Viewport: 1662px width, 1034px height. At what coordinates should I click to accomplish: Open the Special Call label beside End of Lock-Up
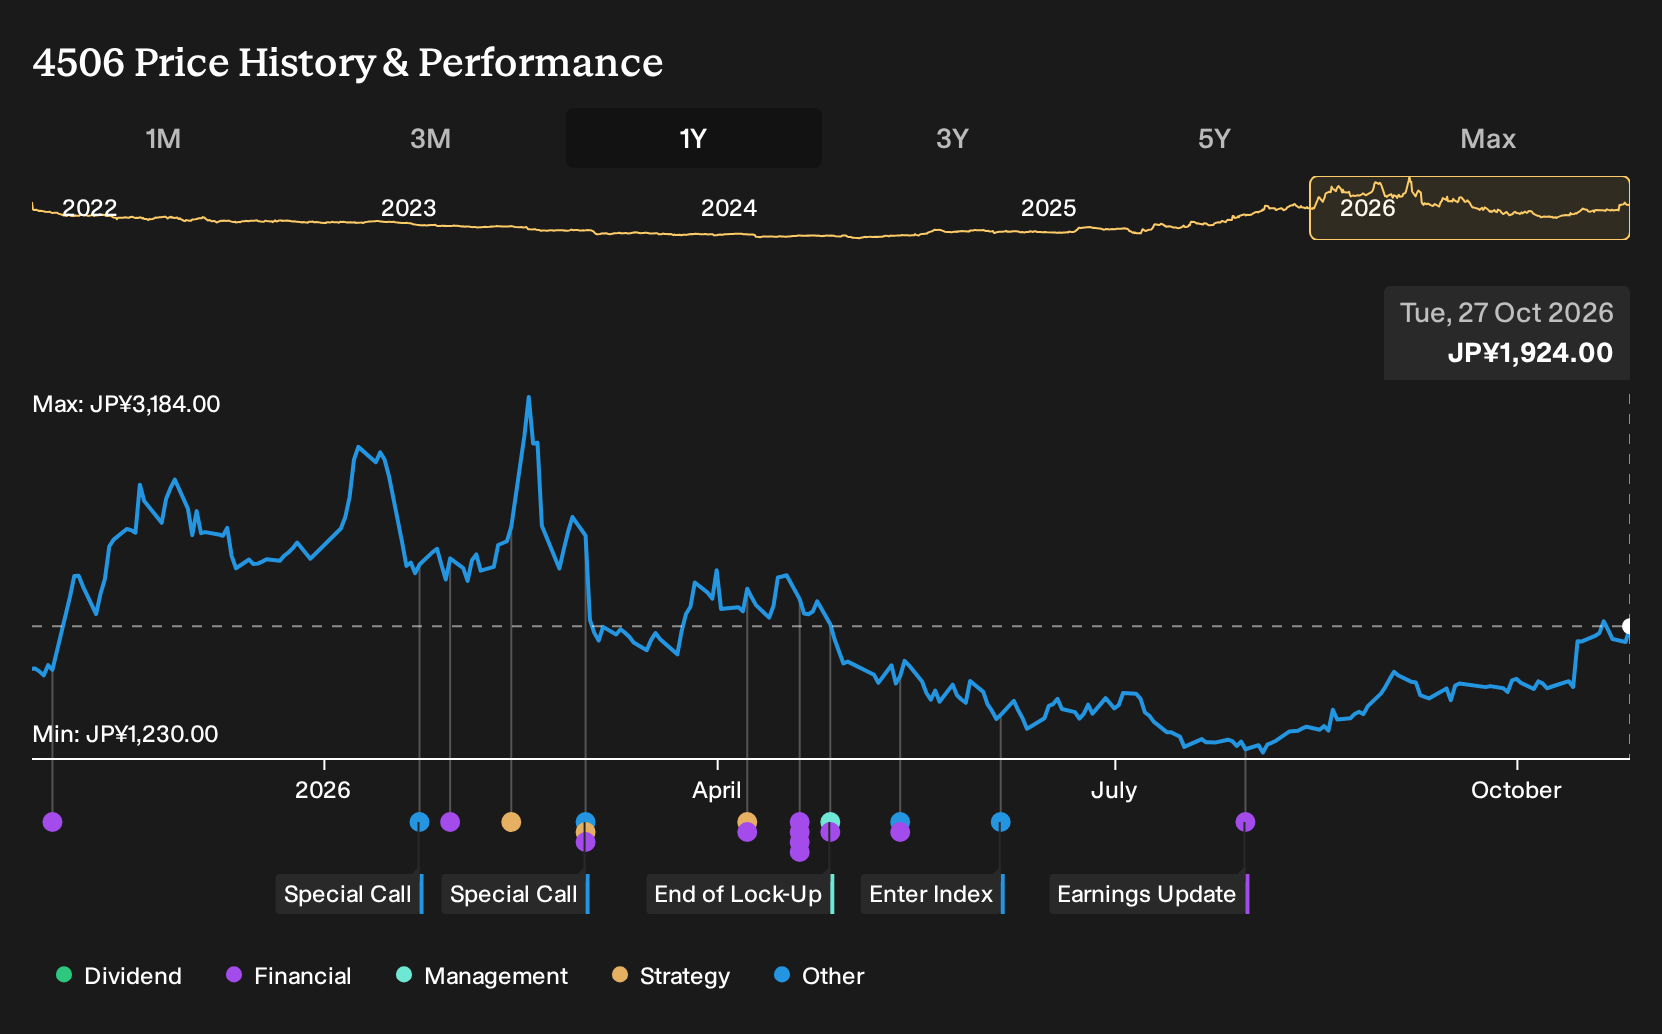515,894
